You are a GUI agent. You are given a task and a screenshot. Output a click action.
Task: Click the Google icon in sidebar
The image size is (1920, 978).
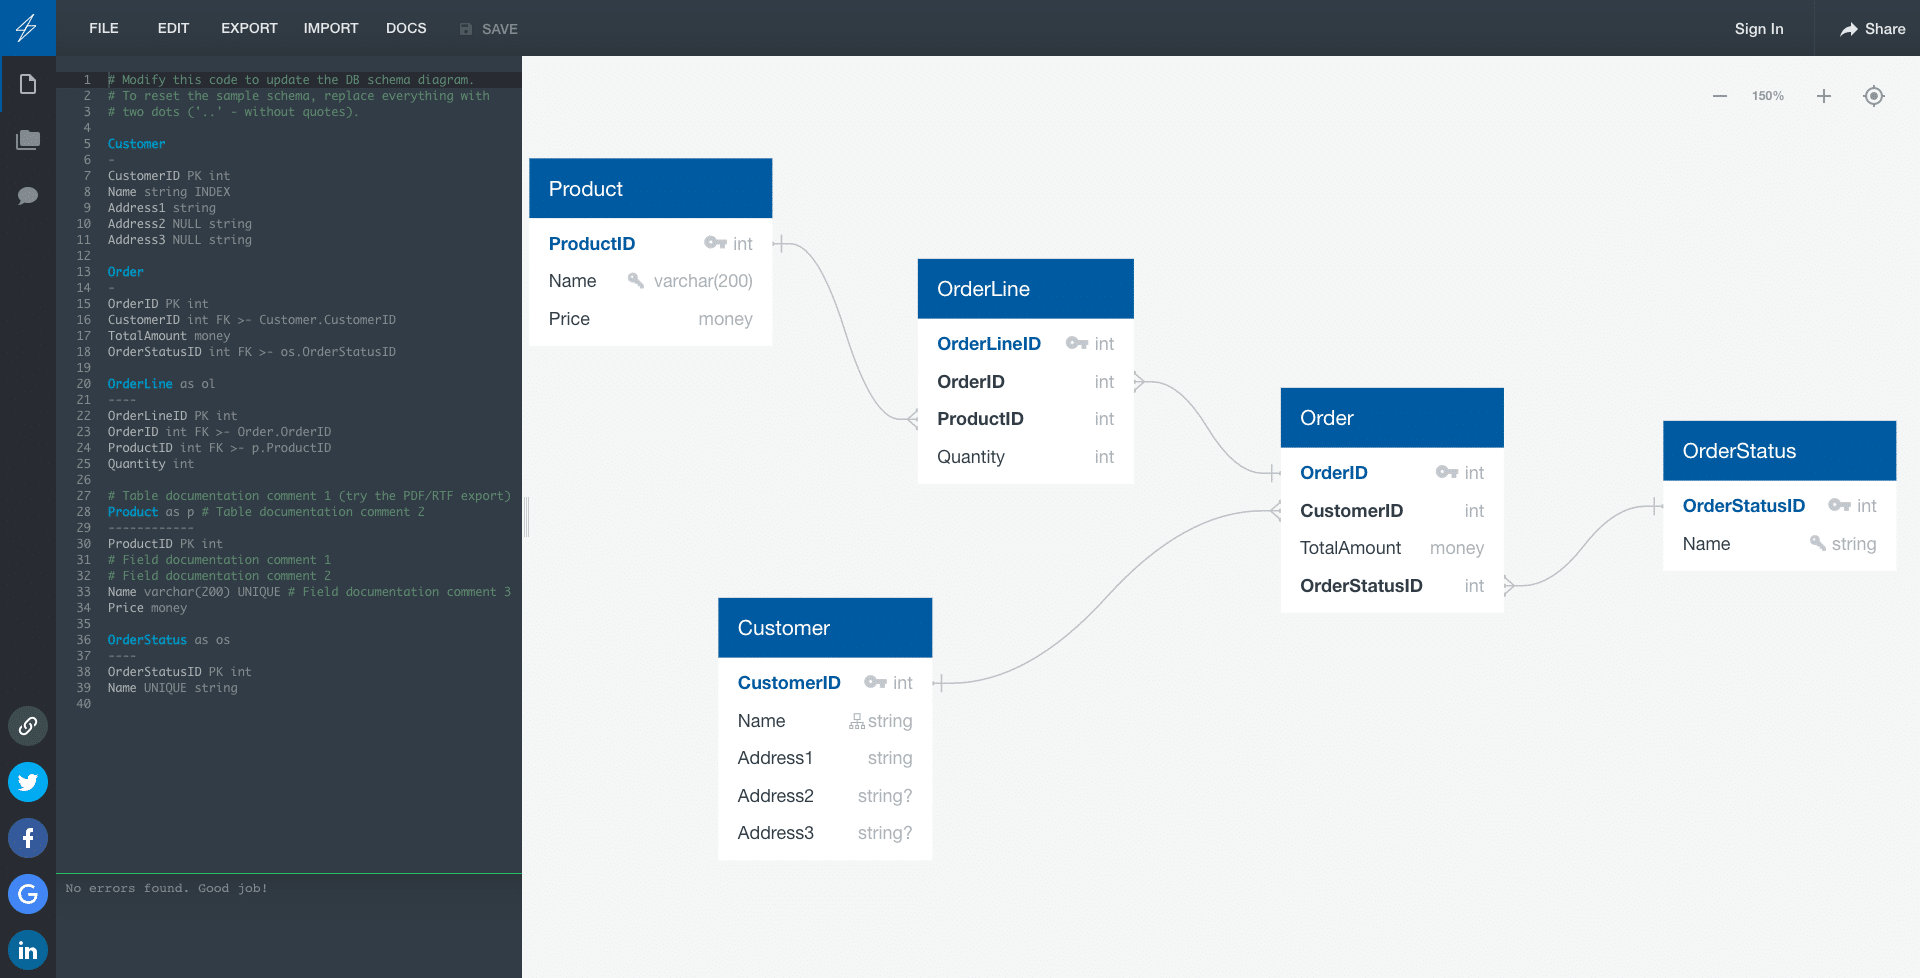point(27,894)
